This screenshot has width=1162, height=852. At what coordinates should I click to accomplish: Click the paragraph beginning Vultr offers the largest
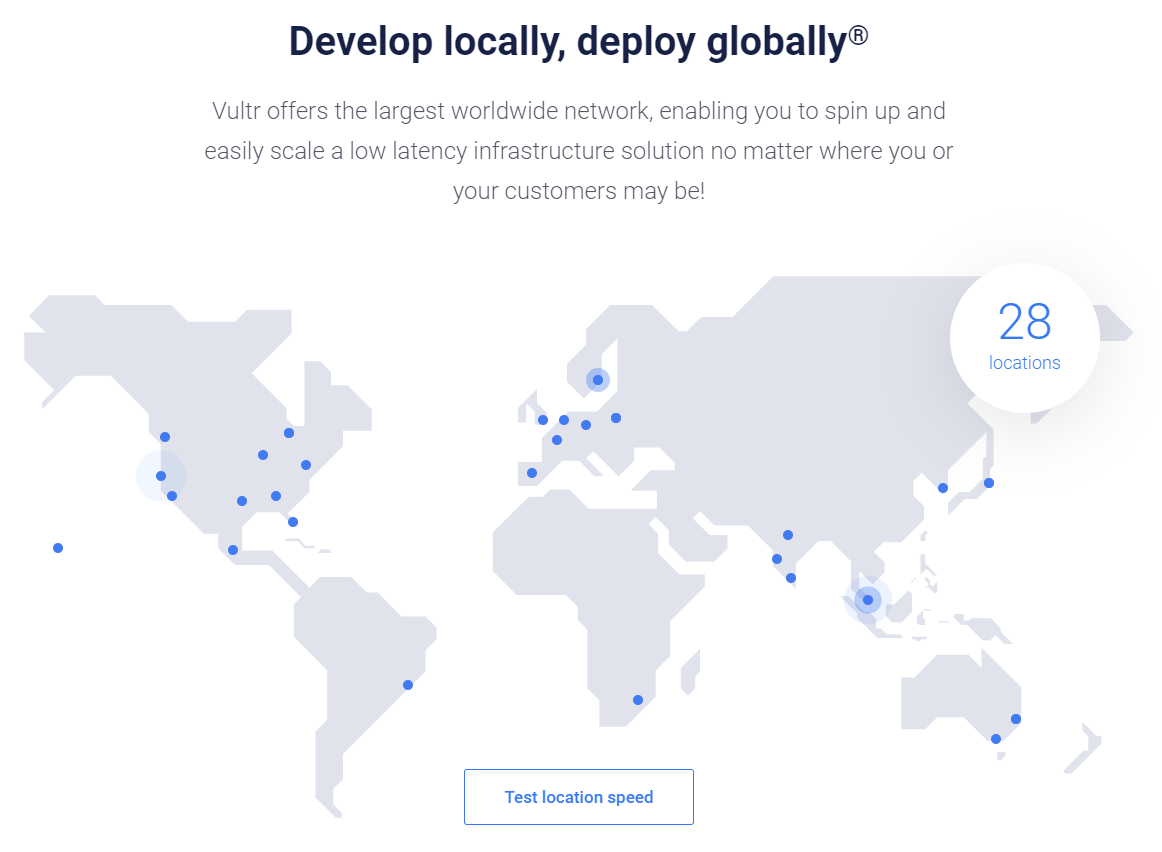[x=579, y=151]
